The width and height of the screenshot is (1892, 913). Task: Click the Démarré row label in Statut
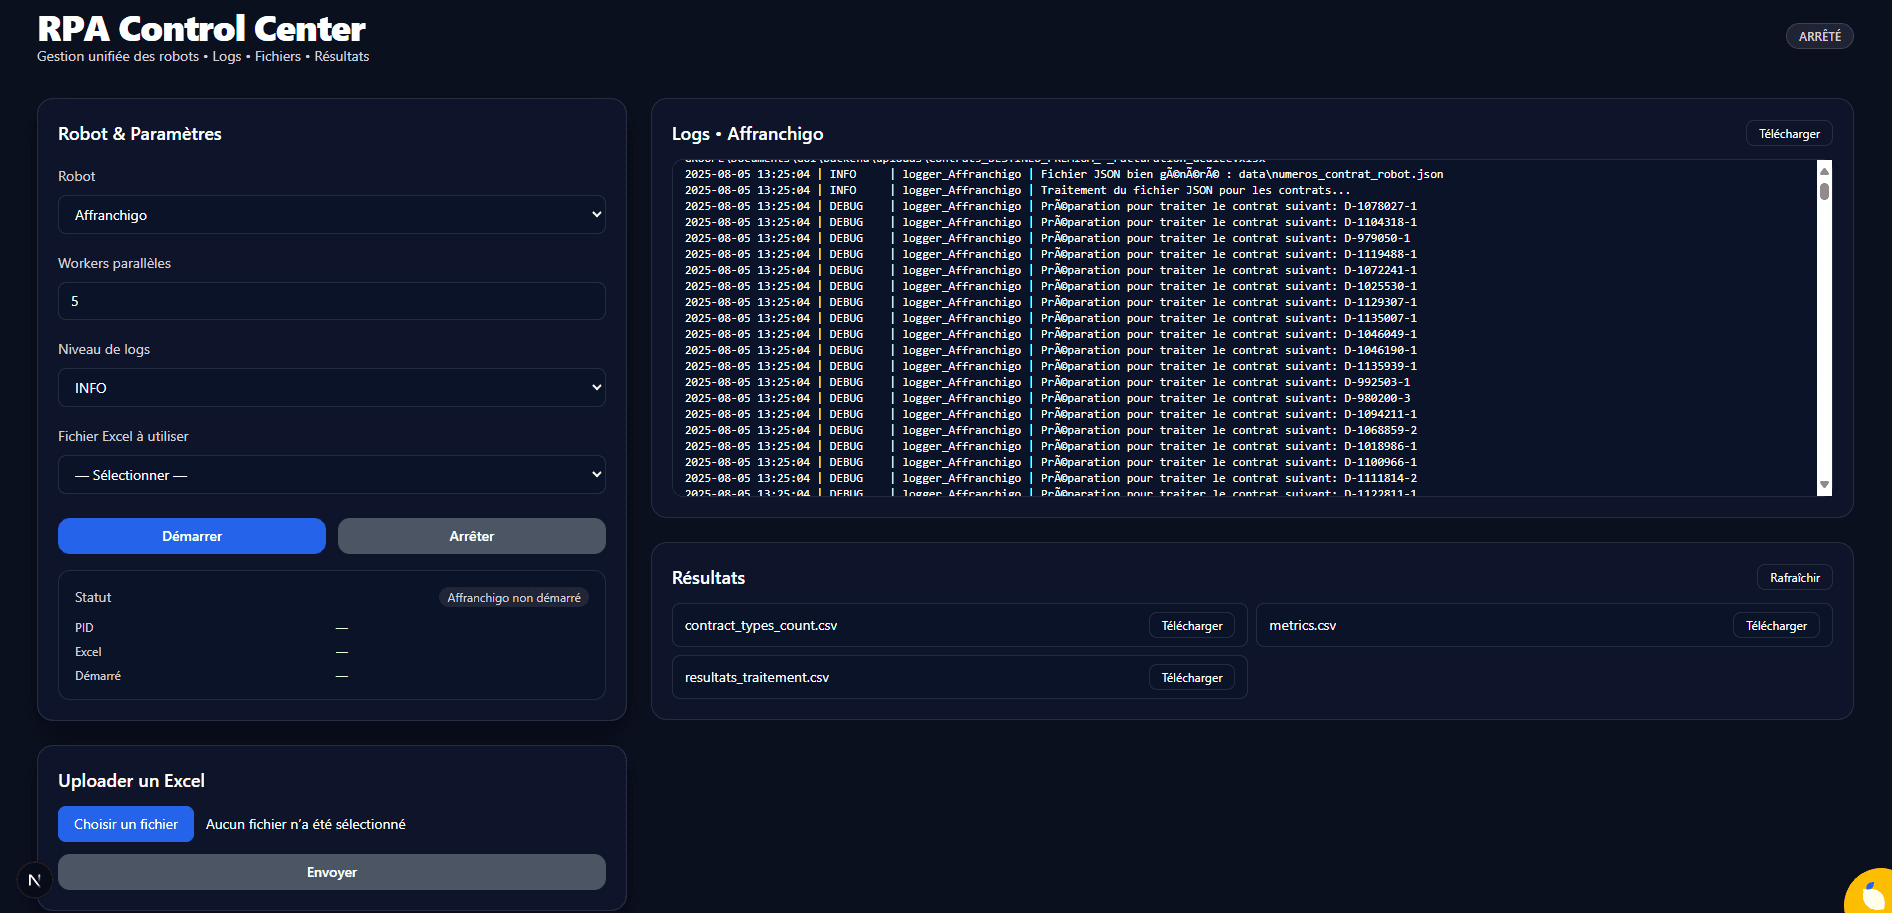(x=98, y=676)
